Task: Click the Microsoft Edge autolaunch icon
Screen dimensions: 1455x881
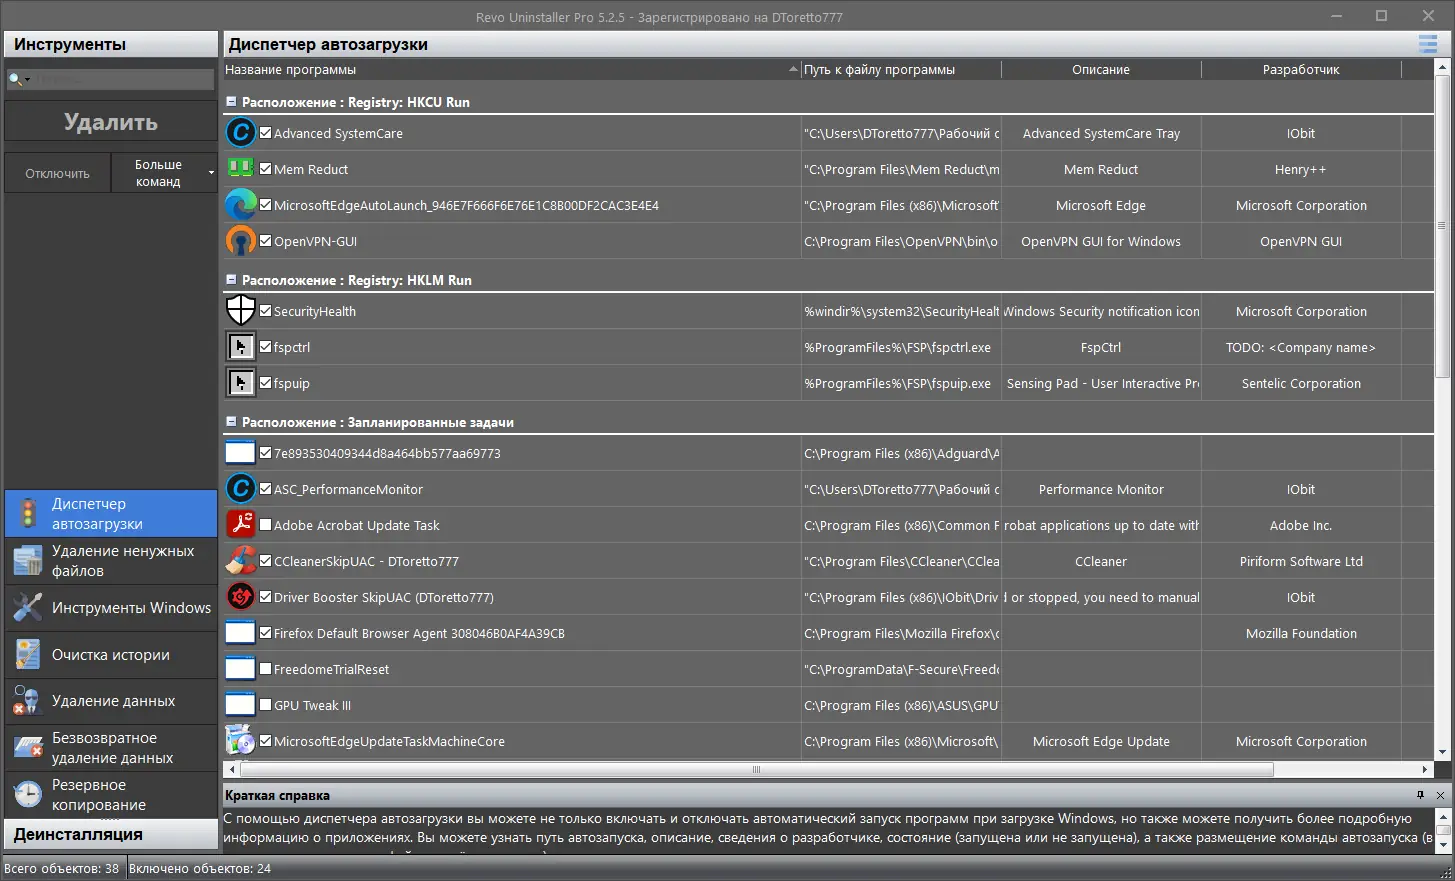Action: pyautogui.click(x=241, y=205)
